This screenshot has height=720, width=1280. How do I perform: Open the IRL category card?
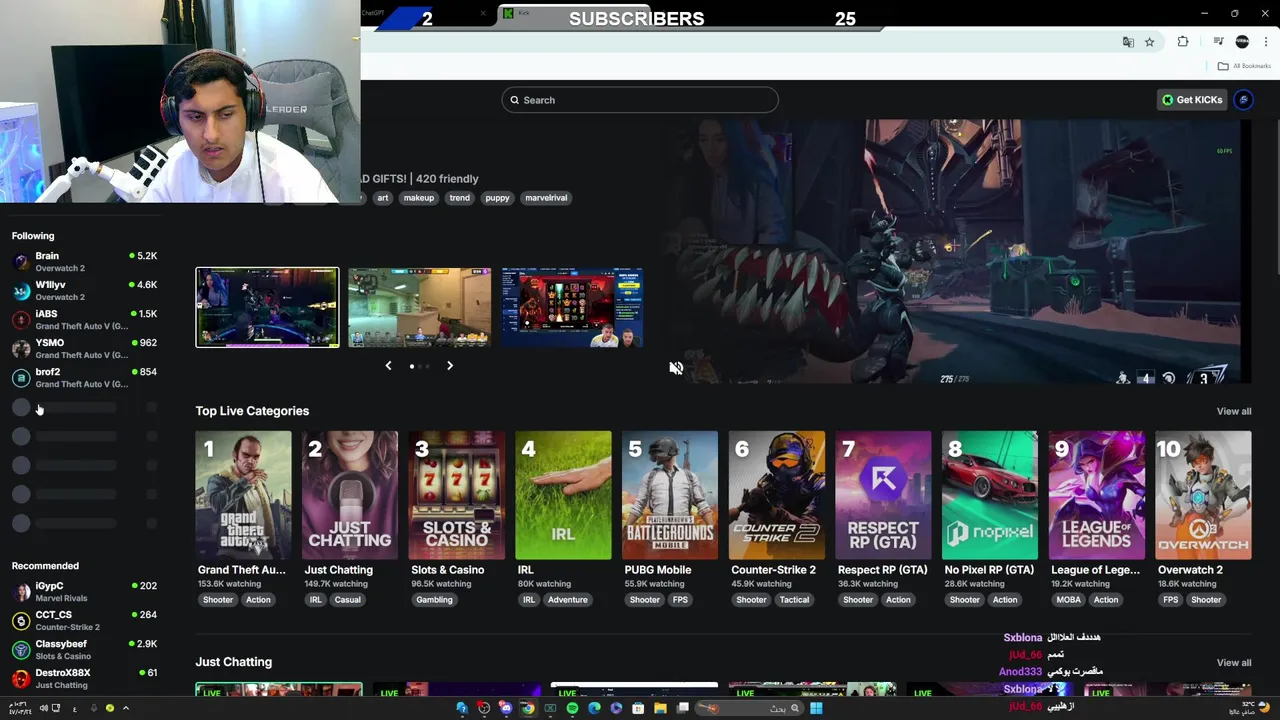(x=563, y=495)
